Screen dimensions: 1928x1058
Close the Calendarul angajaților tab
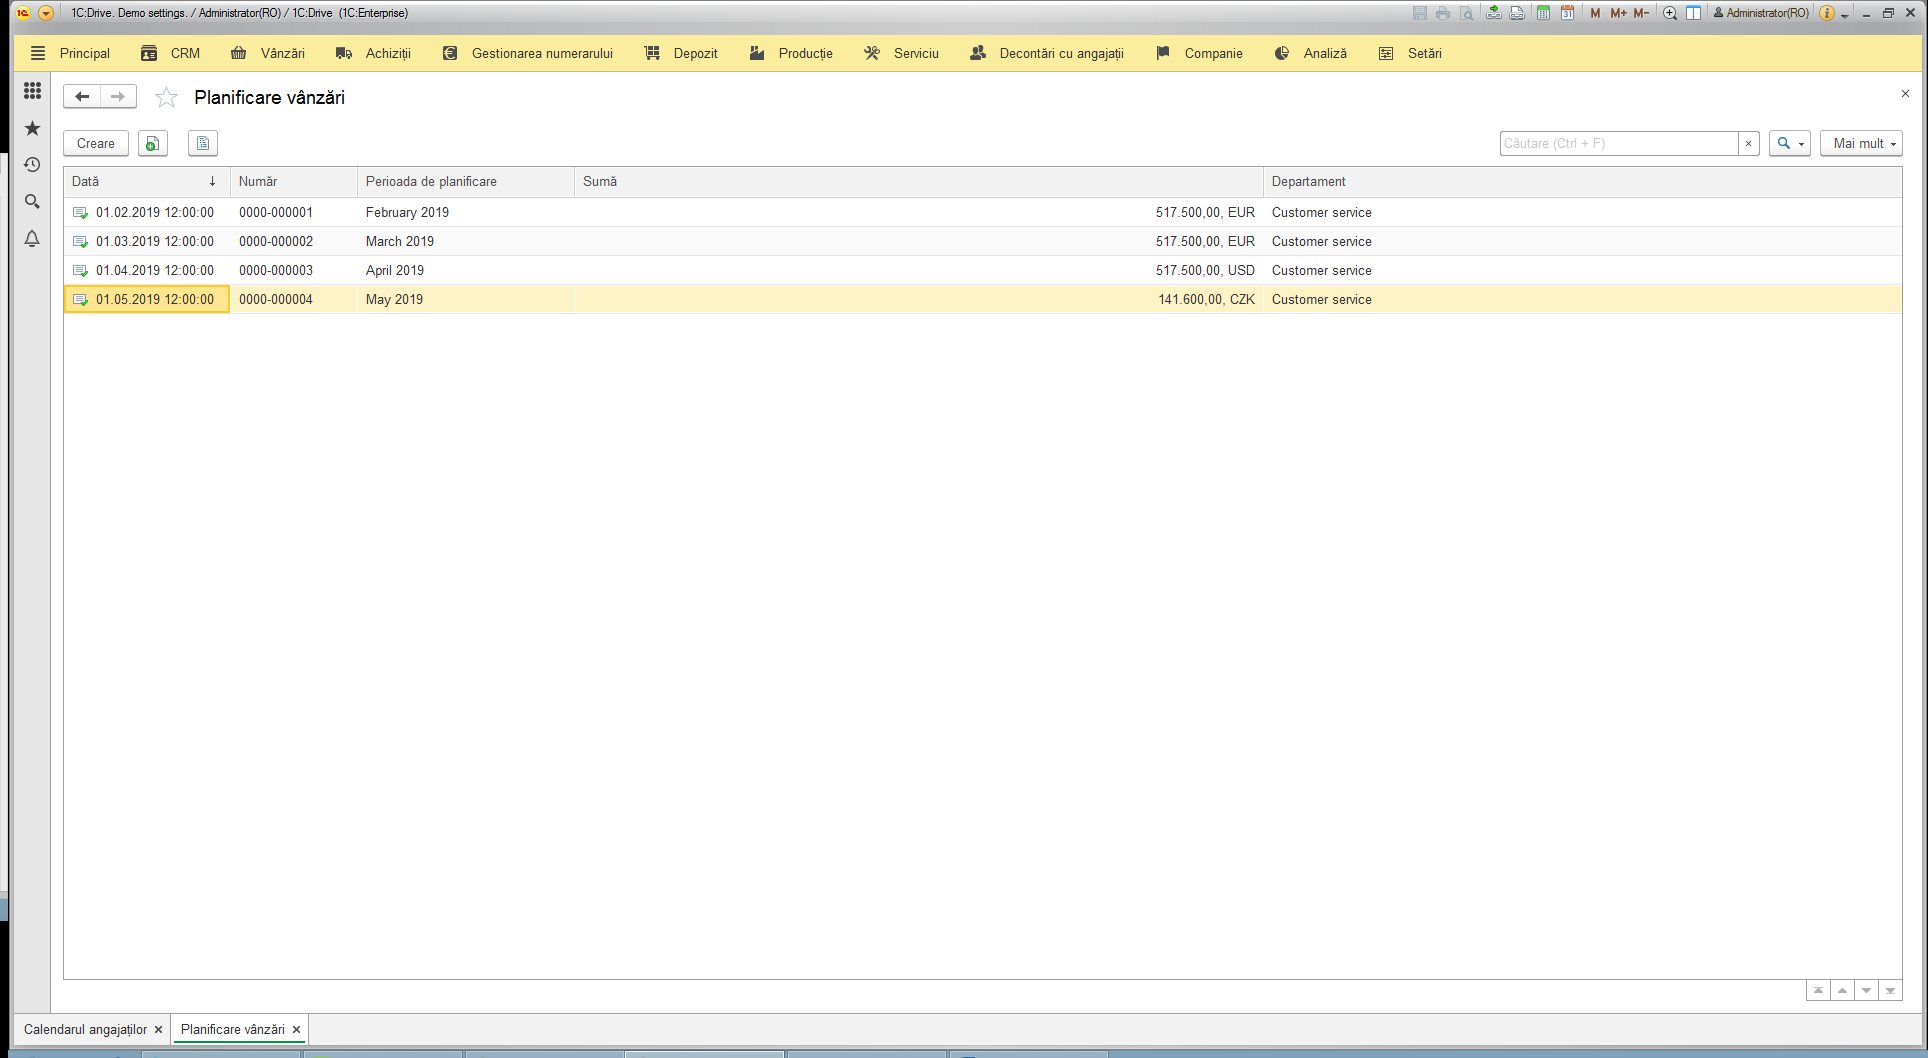click(158, 1029)
